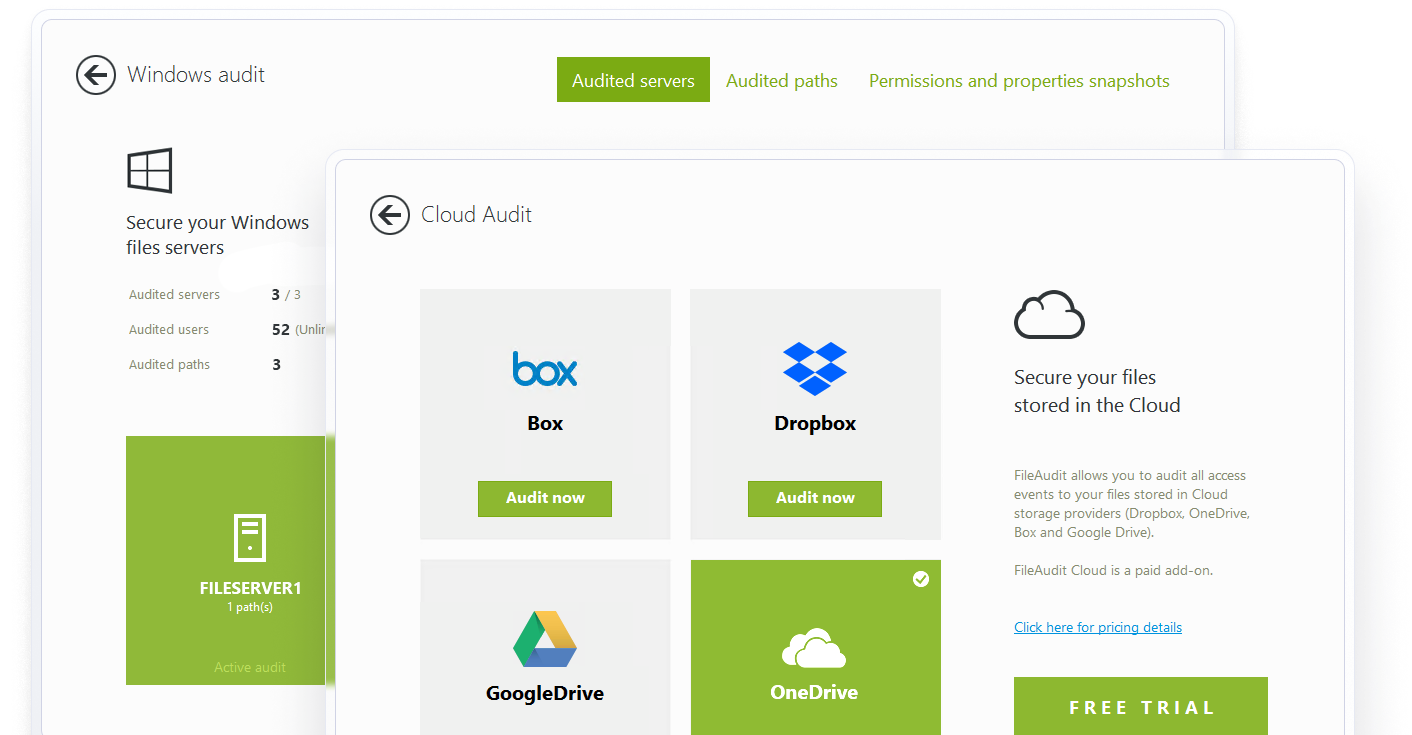Start the FREE TRIAL

[x=1141, y=706]
